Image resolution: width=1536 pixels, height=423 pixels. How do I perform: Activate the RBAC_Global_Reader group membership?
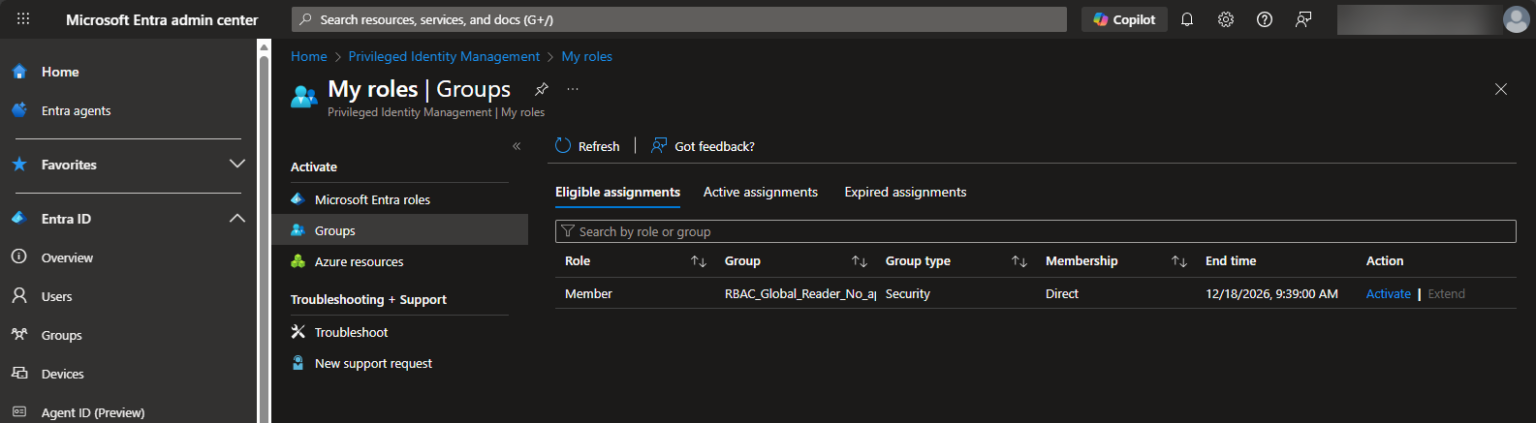1388,294
